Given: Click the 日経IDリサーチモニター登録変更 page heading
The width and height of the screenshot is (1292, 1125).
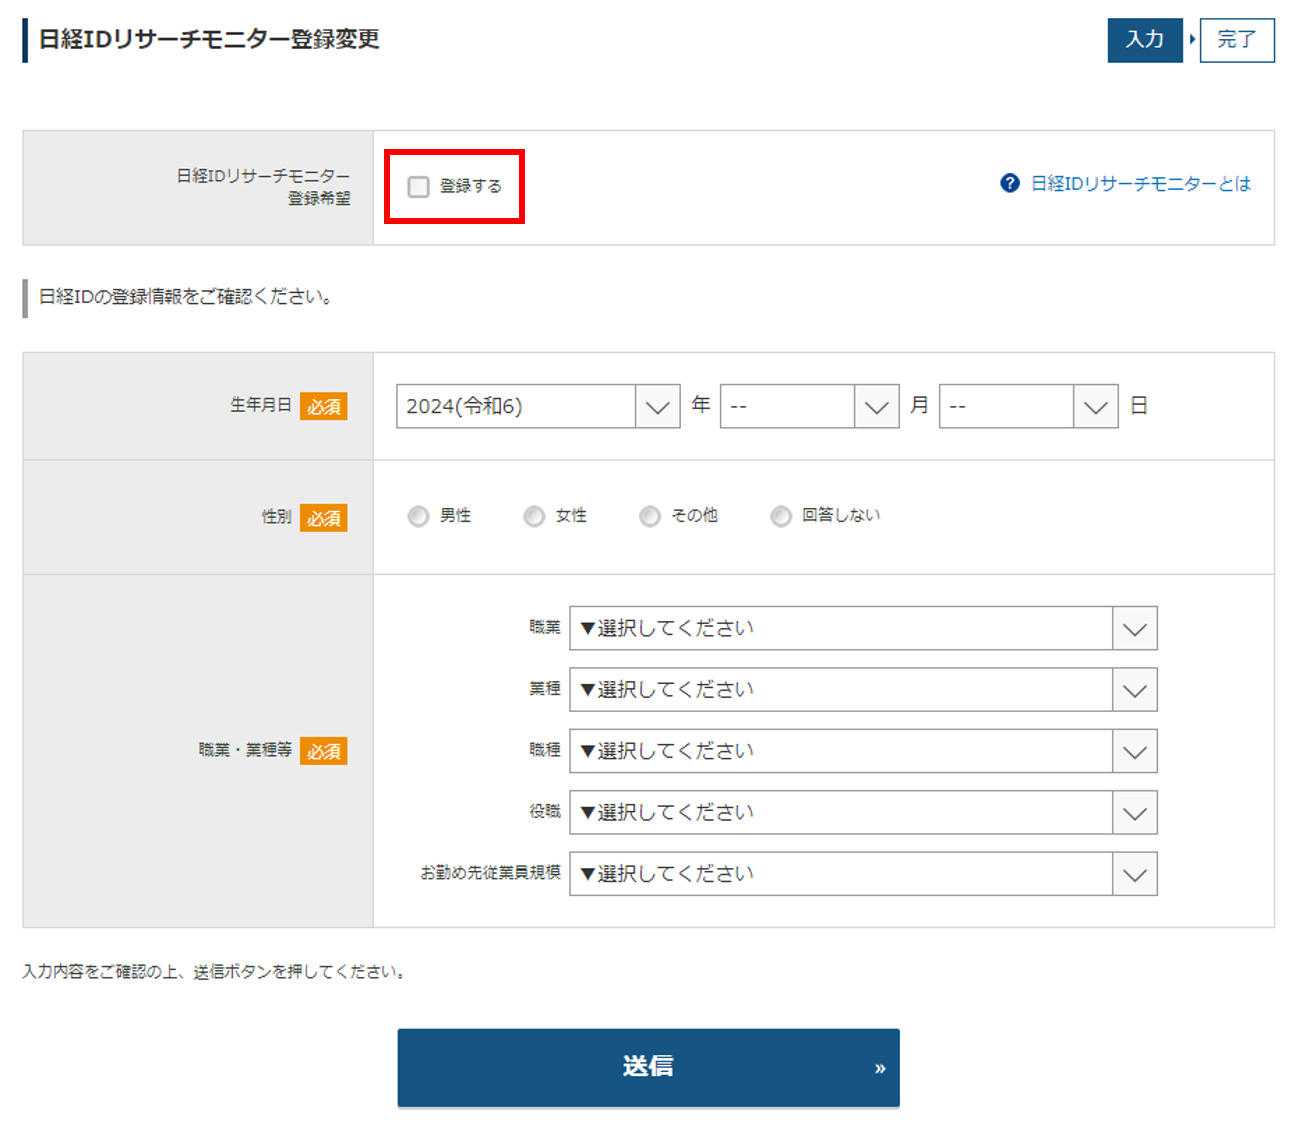Looking at the screenshot, I should pos(209,39).
